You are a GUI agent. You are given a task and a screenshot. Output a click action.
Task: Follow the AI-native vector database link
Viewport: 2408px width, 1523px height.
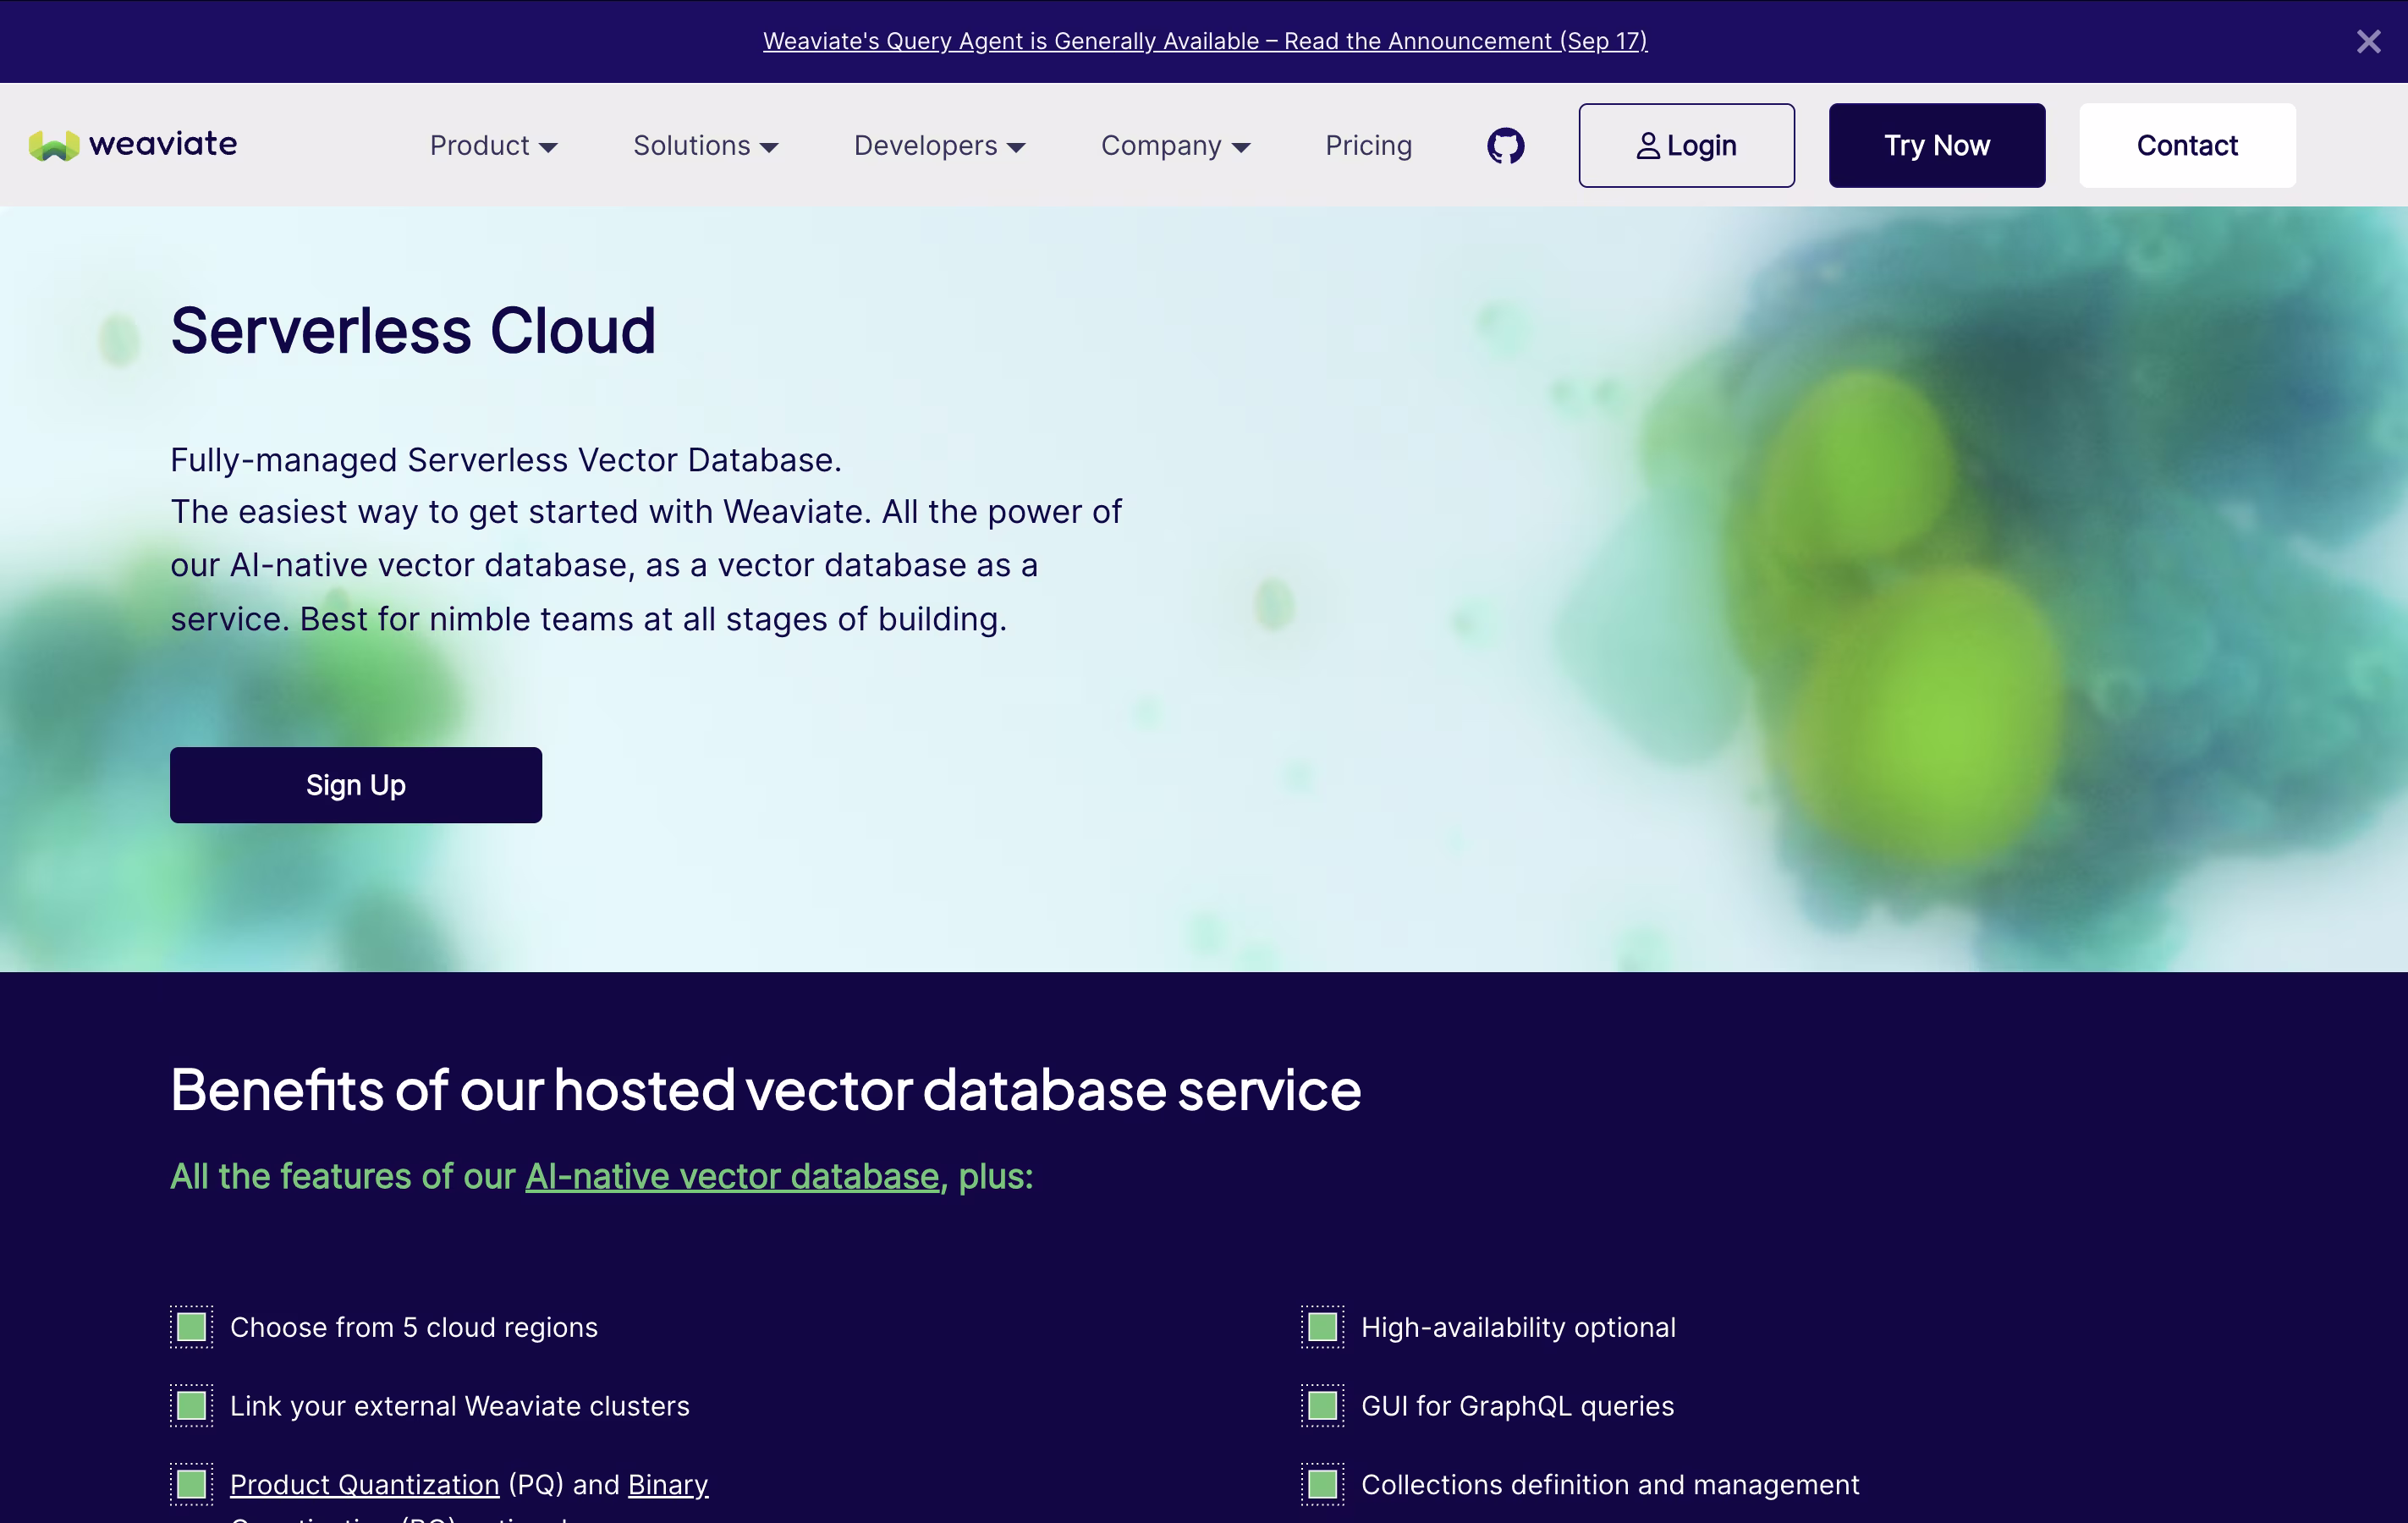pos(731,1177)
